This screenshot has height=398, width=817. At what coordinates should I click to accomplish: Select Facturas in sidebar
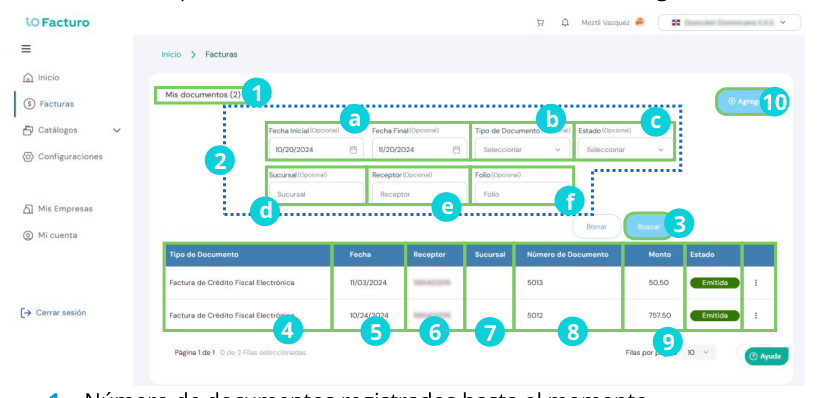click(x=57, y=104)
